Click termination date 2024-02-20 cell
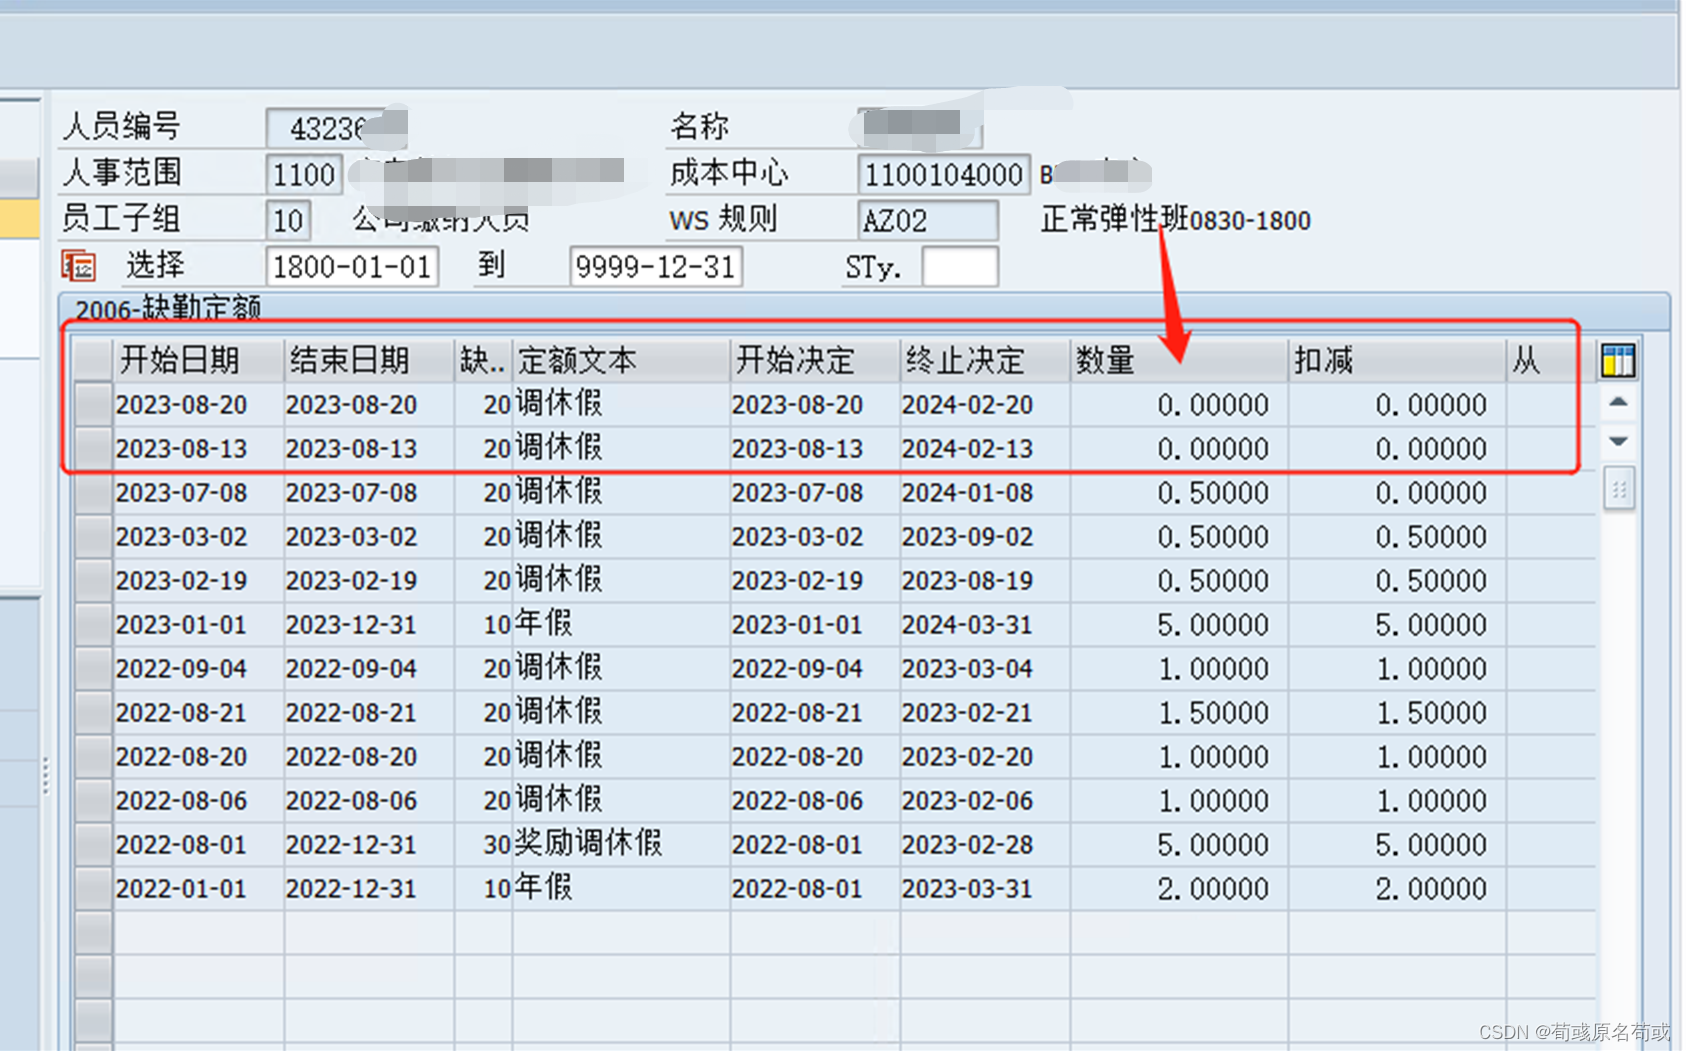 [x=985, y=405]
